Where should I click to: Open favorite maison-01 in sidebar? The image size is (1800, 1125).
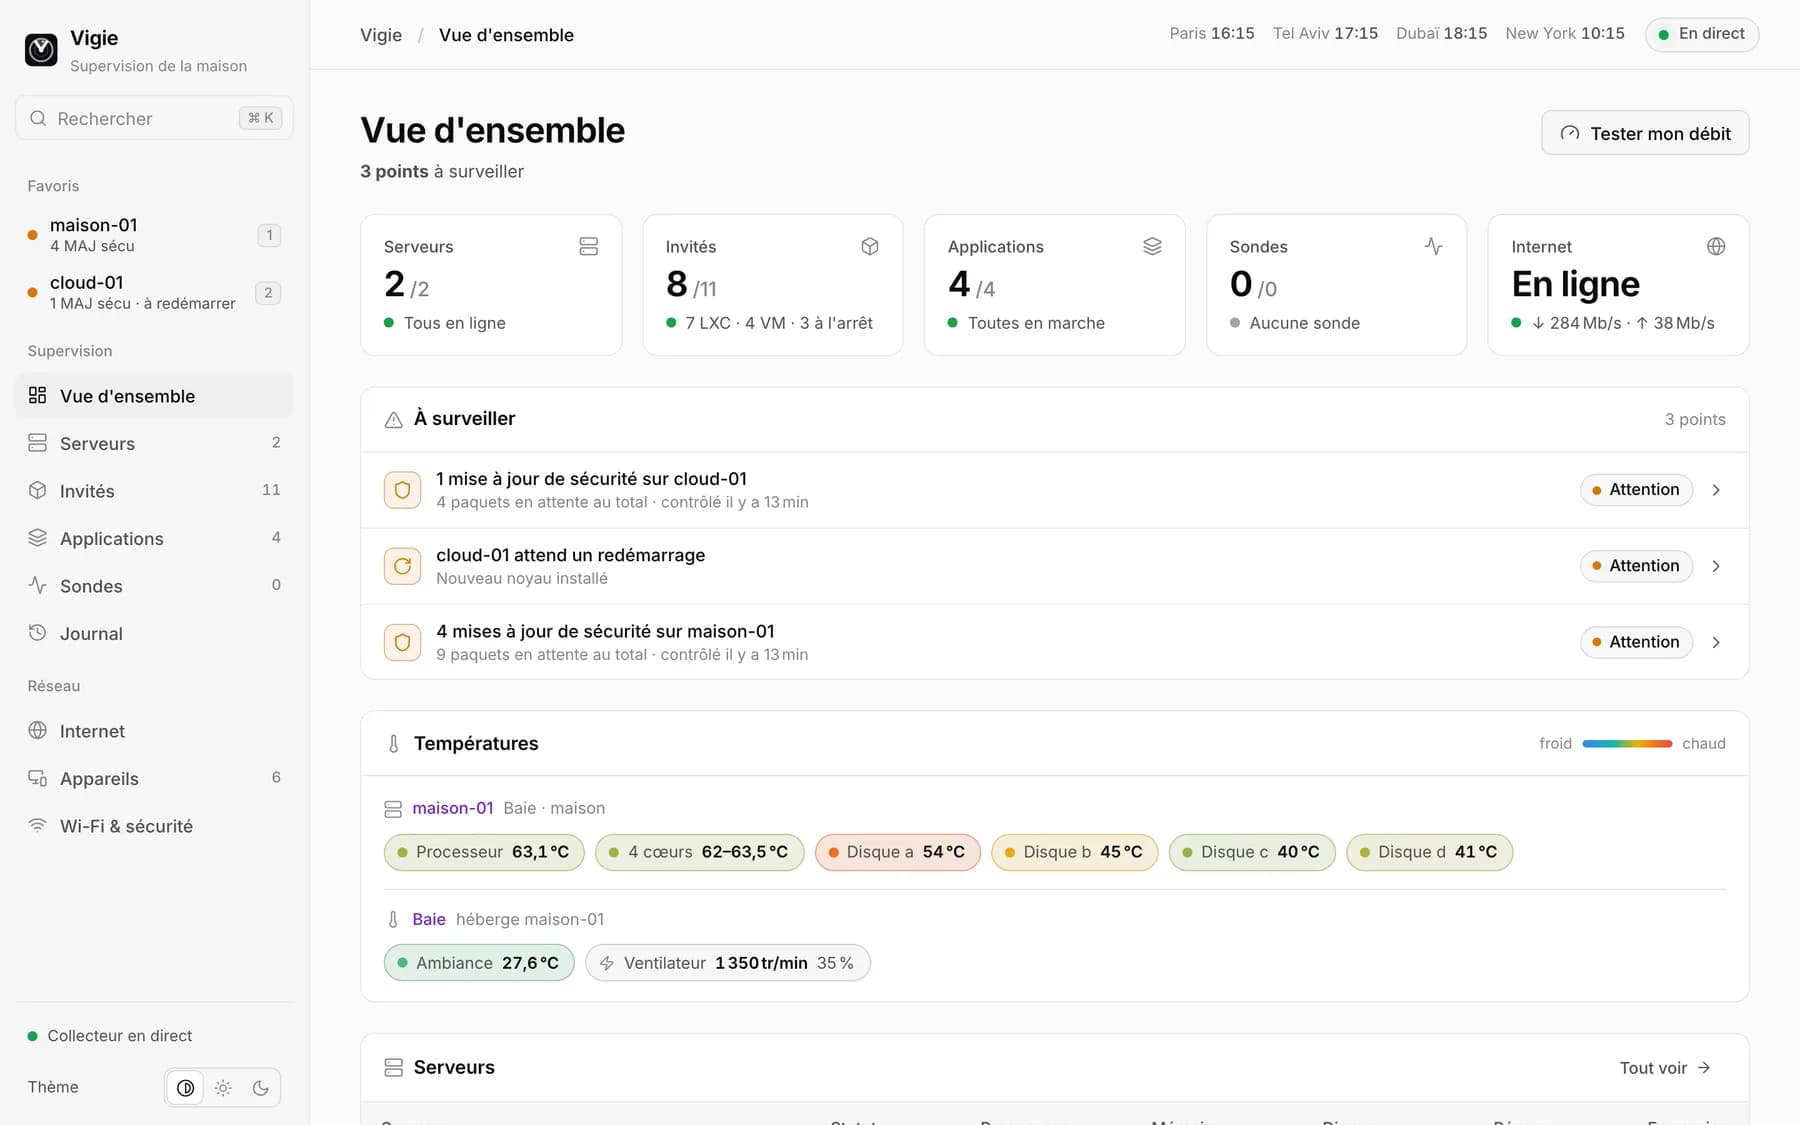tap(154, 235)
